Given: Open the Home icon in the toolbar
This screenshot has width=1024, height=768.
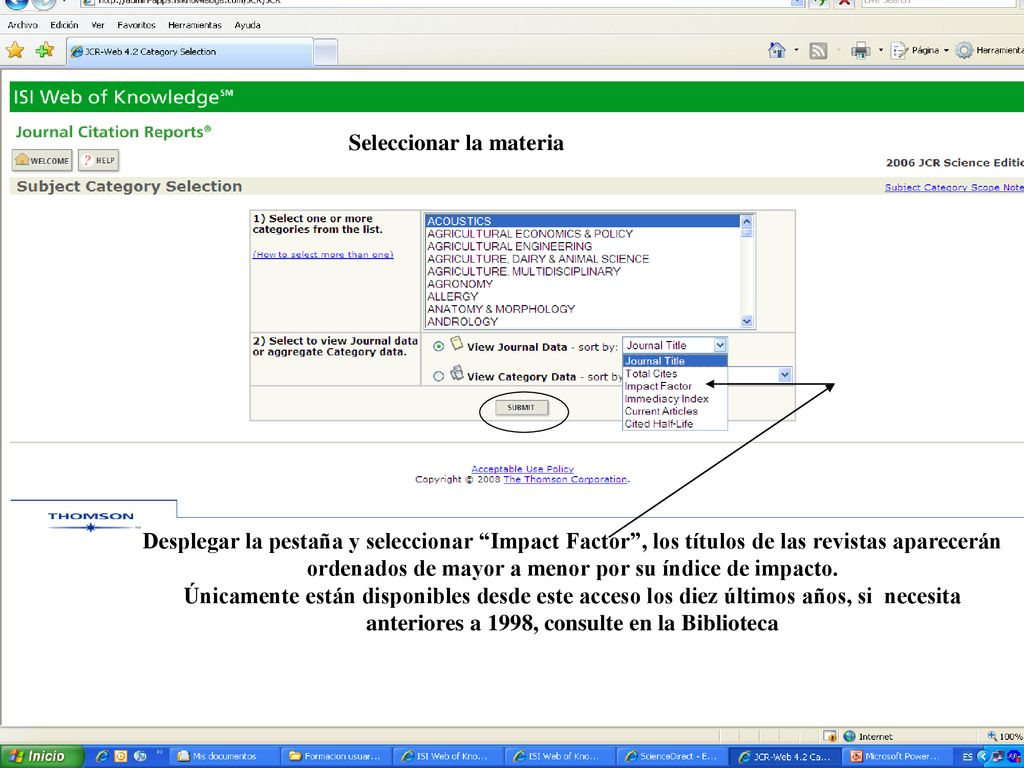Looking at the screenshot, I should [777, 50].
